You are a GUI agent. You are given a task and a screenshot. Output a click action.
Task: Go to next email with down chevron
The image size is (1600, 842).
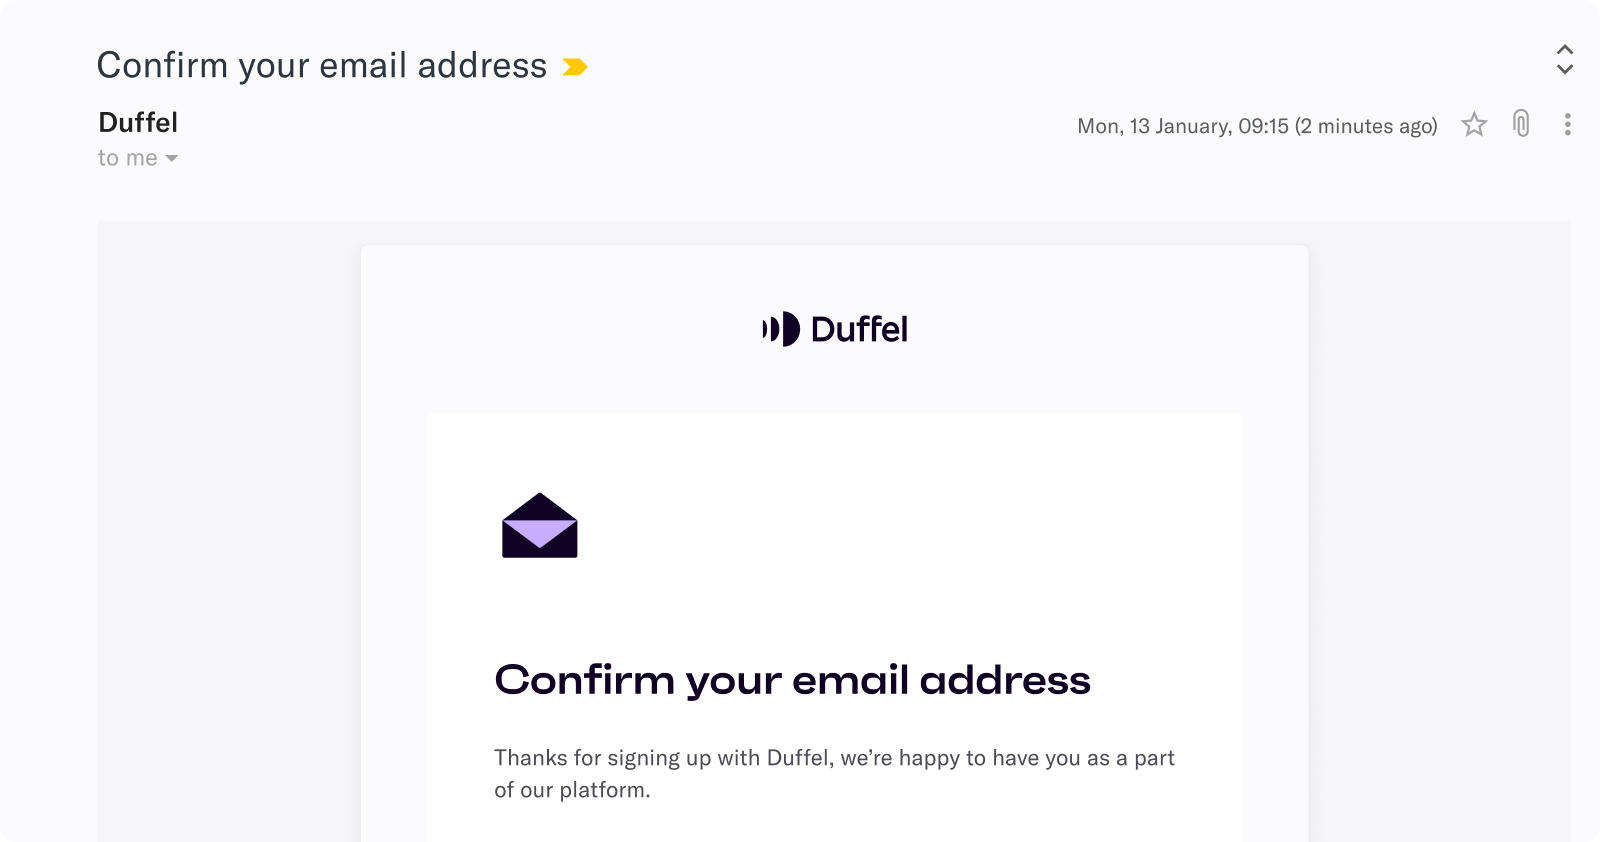[1565, 69]
